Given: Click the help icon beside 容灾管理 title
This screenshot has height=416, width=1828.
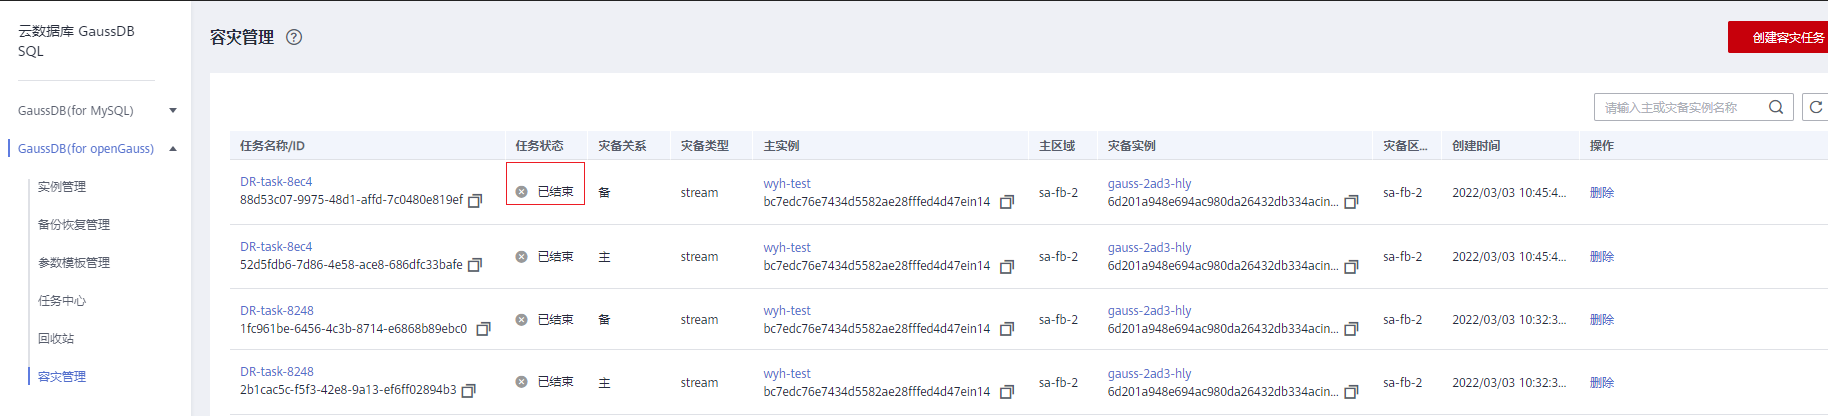Looking at the screenshot, I should (x=294, y=37).
